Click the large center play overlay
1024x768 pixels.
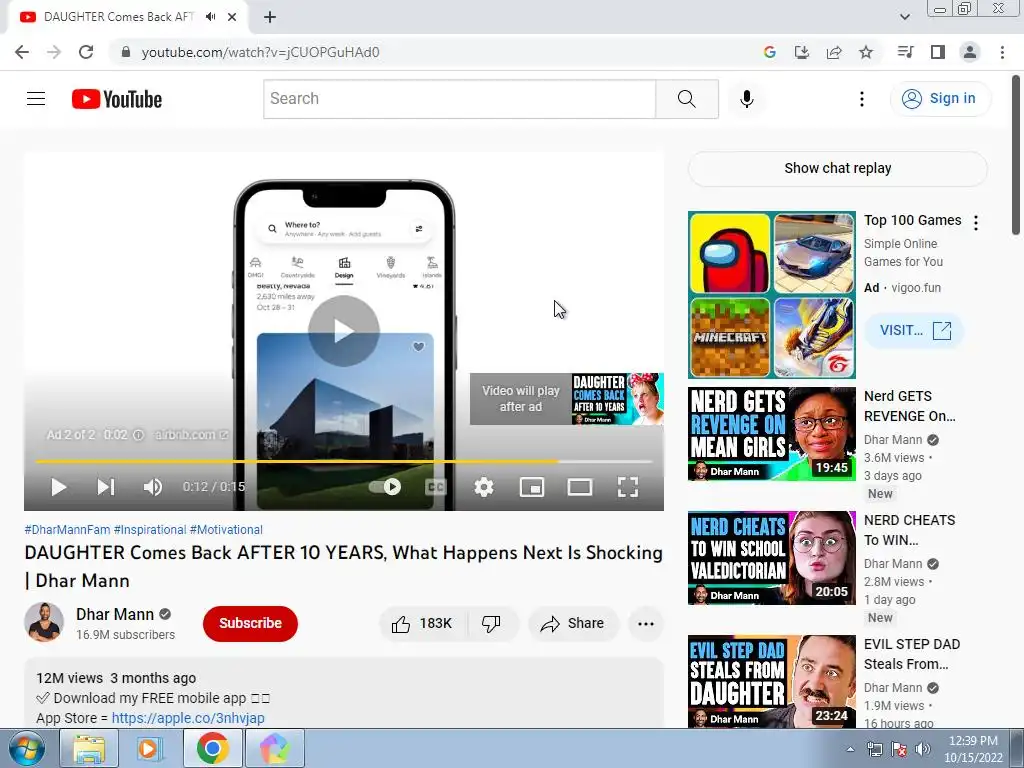[x=344, y=330]
